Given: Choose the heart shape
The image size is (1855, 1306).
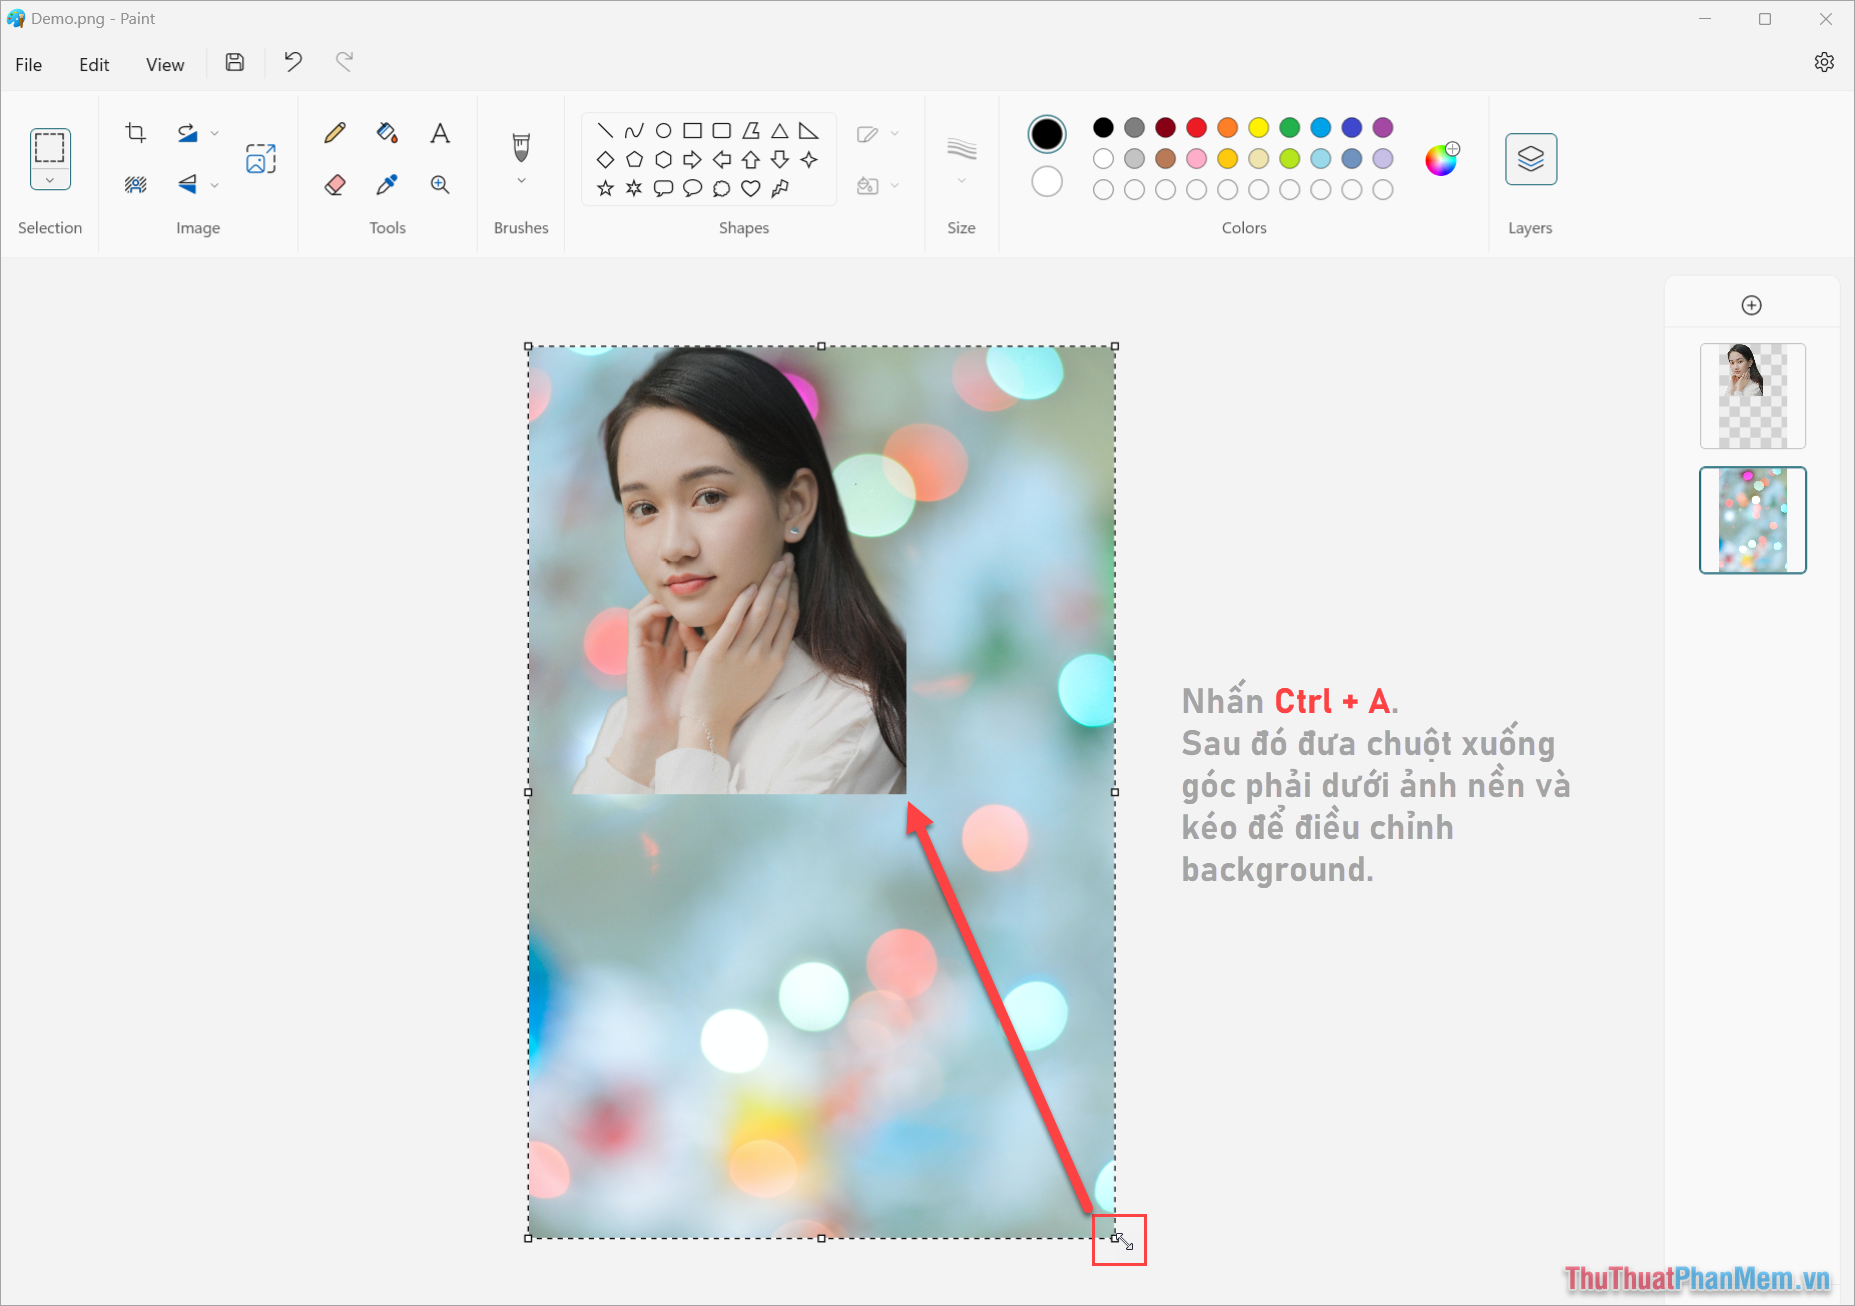Looking at the screenshot, I should pyautogui.click(x=751, y=188).
